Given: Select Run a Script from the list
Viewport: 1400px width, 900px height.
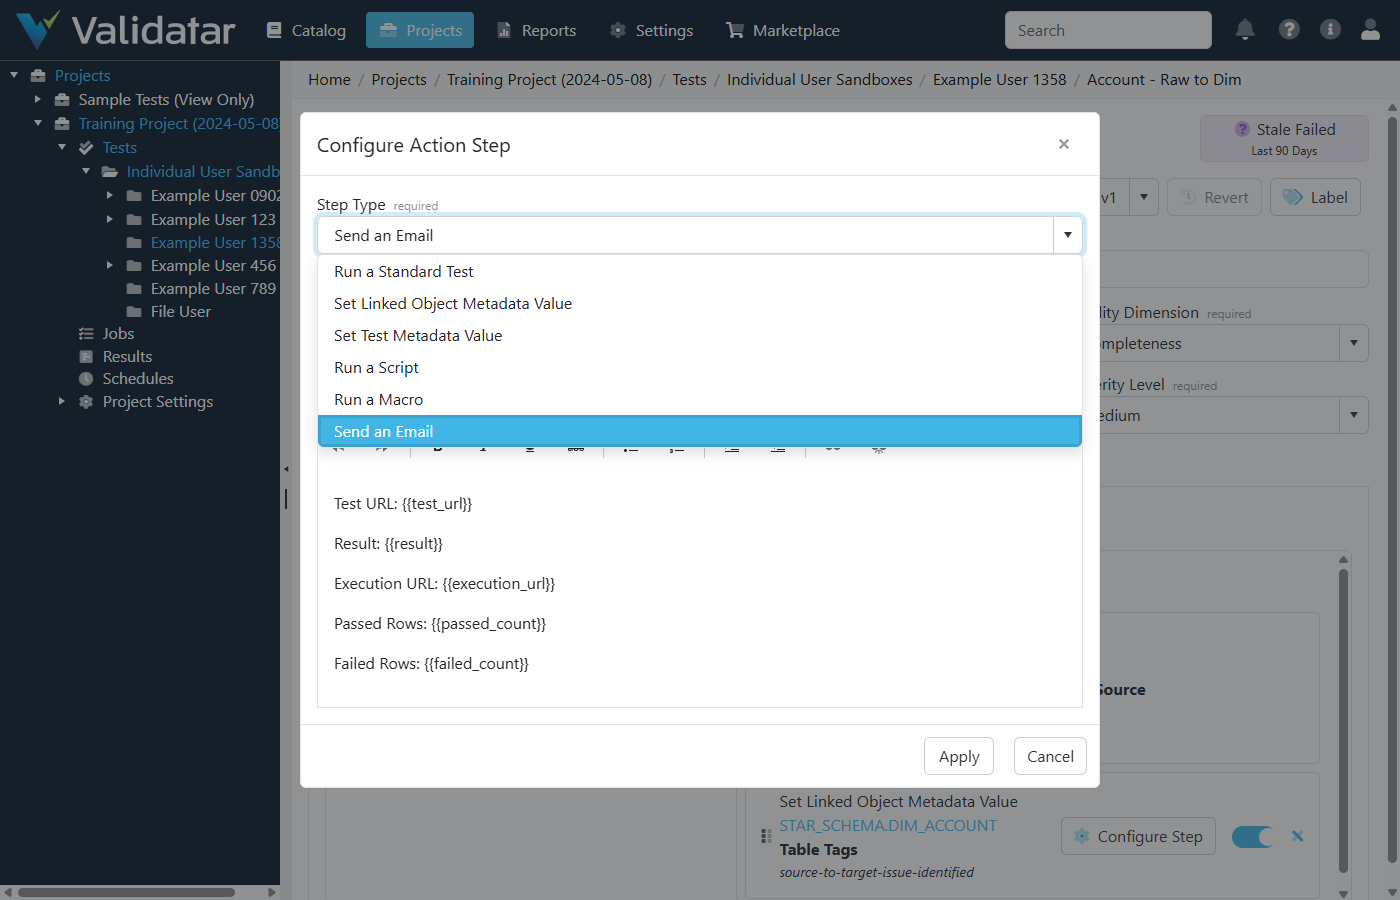Looking at the screenshot, I should [377, 367].
